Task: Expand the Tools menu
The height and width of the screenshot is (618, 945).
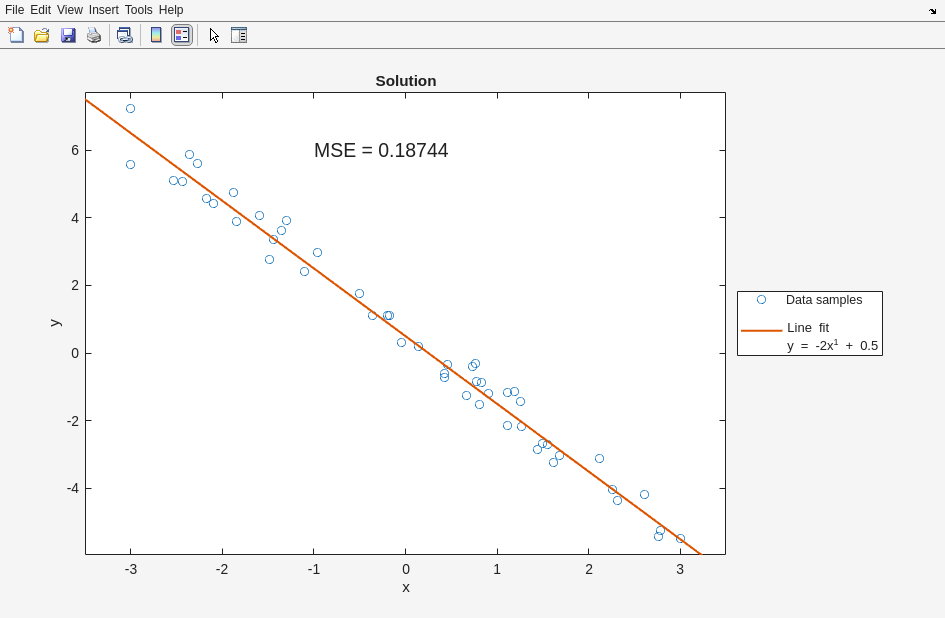Action: pos(139,10)
